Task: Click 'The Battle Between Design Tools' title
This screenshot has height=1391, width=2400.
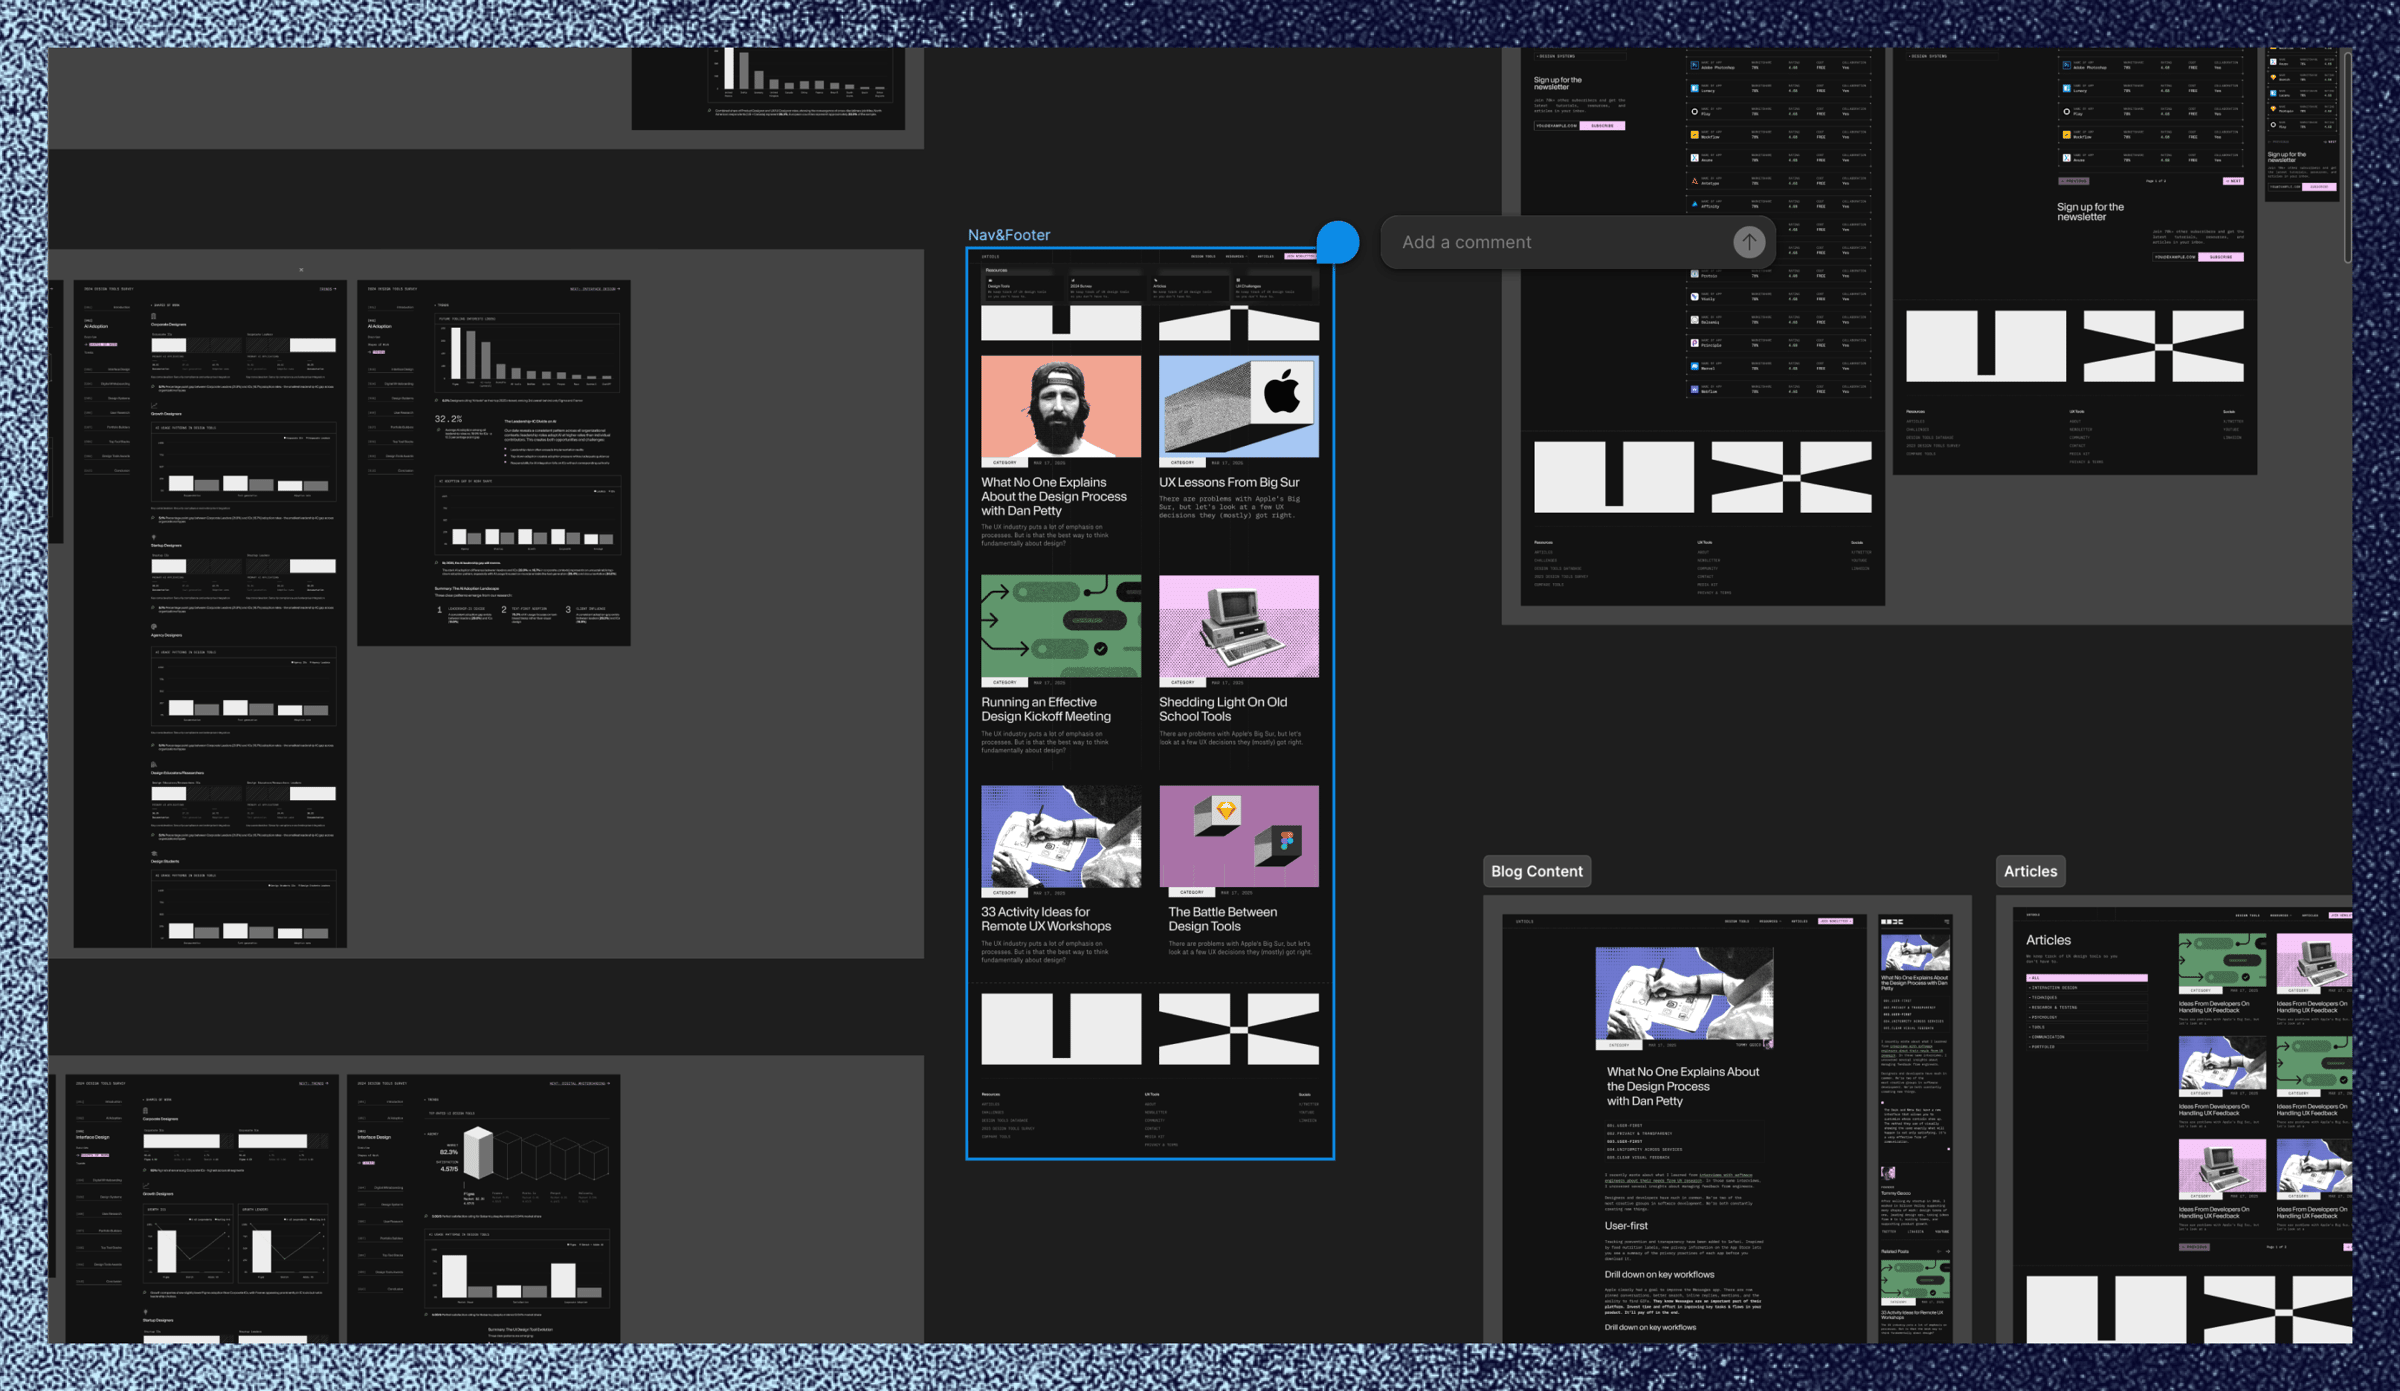Action: (x=1222, y=919)
